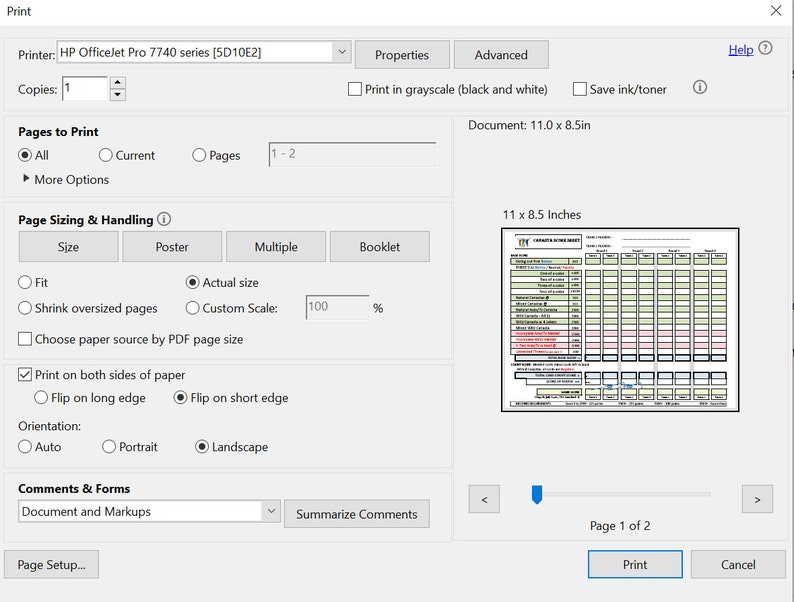Click the page preview slider handle
The width and height of the screenshot is (794, 602).
(537, 495)
